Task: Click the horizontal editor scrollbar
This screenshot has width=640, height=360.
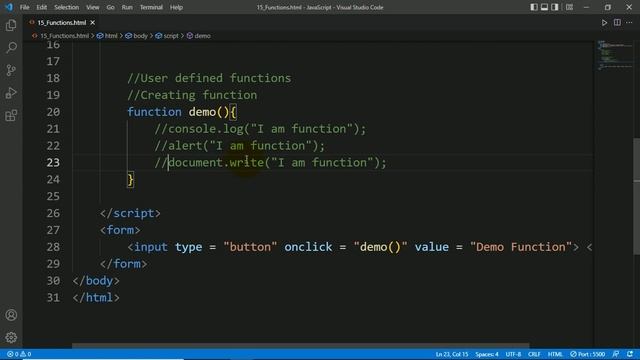Action: click(300, 346)
